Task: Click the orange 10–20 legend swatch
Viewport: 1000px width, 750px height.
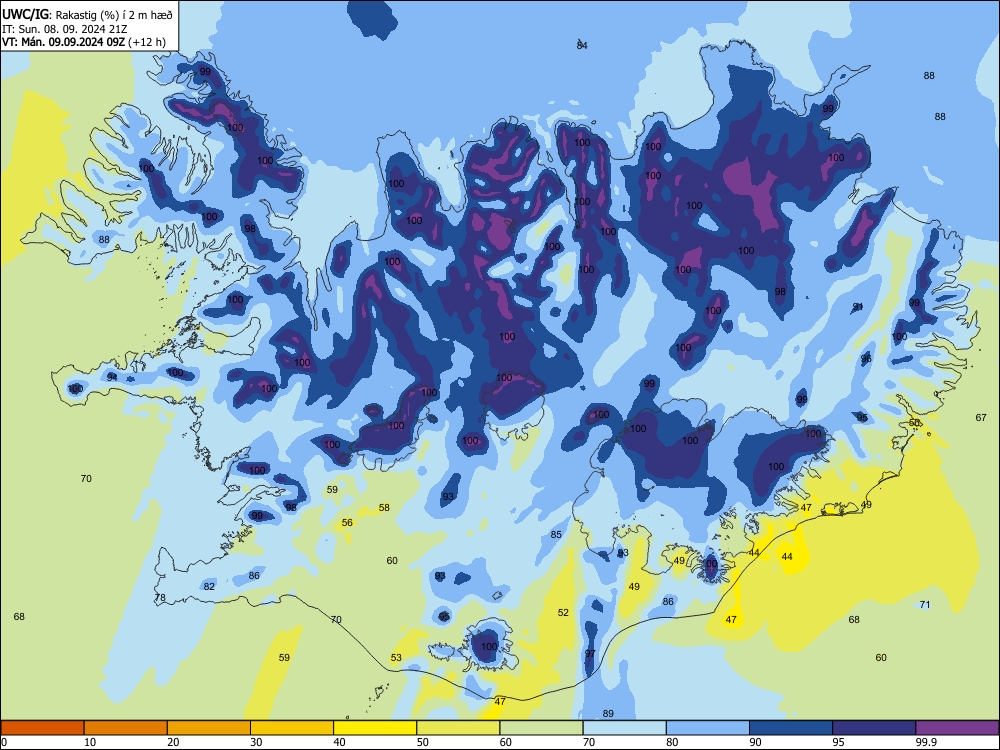Action: (126, 728)
